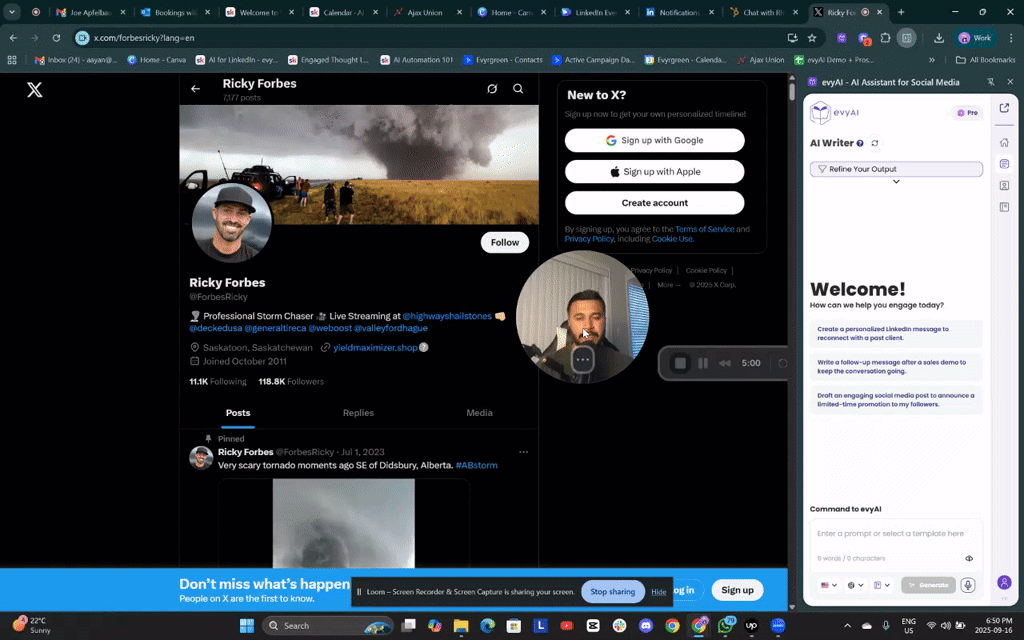Switch to the Posts tab
Screen dimensions: 1024x640
click(238, 413)
